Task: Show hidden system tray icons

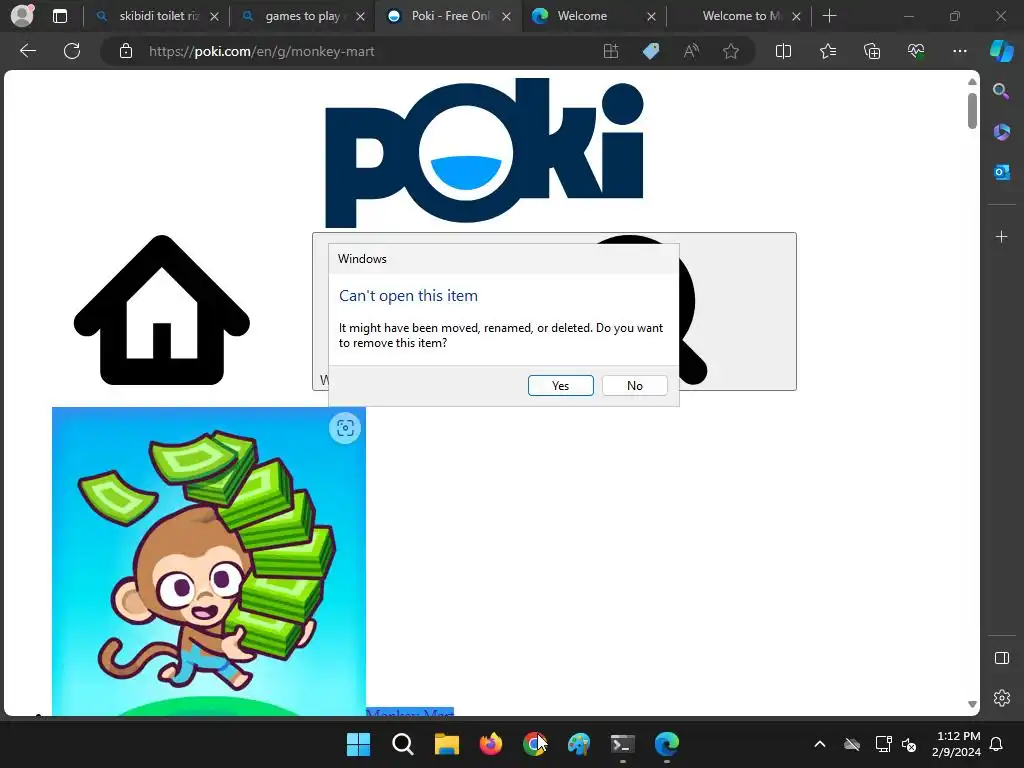Action: [820, 744]
